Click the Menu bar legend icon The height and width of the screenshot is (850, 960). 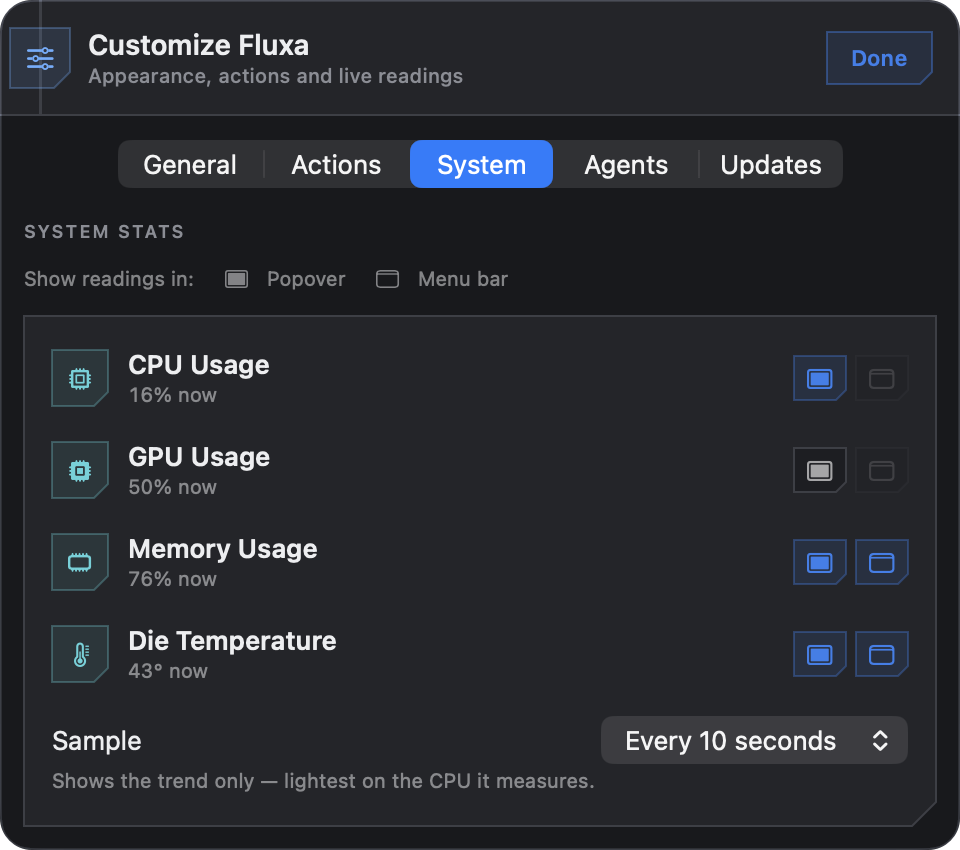[388, 279]
